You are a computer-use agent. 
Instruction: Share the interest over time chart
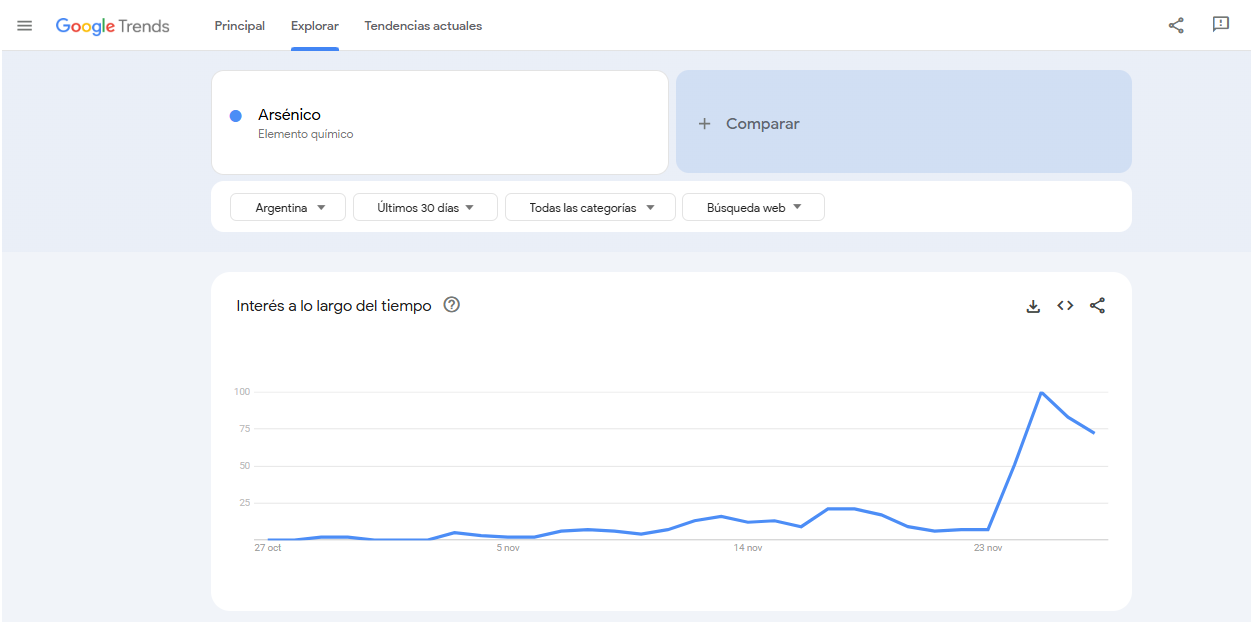[1097, 306]
